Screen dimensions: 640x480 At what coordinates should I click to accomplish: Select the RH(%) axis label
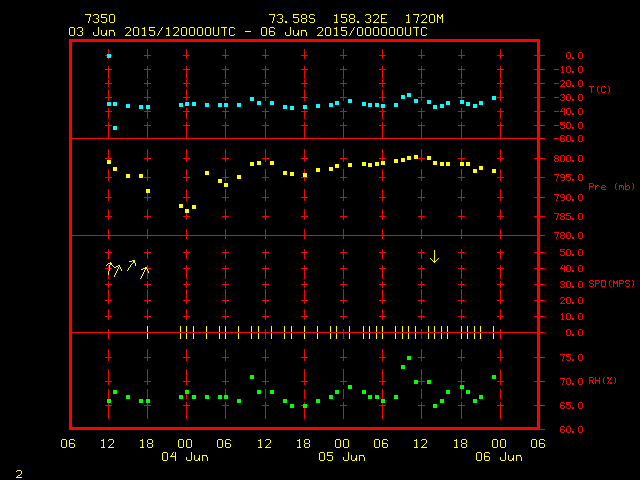click(599, 381)
